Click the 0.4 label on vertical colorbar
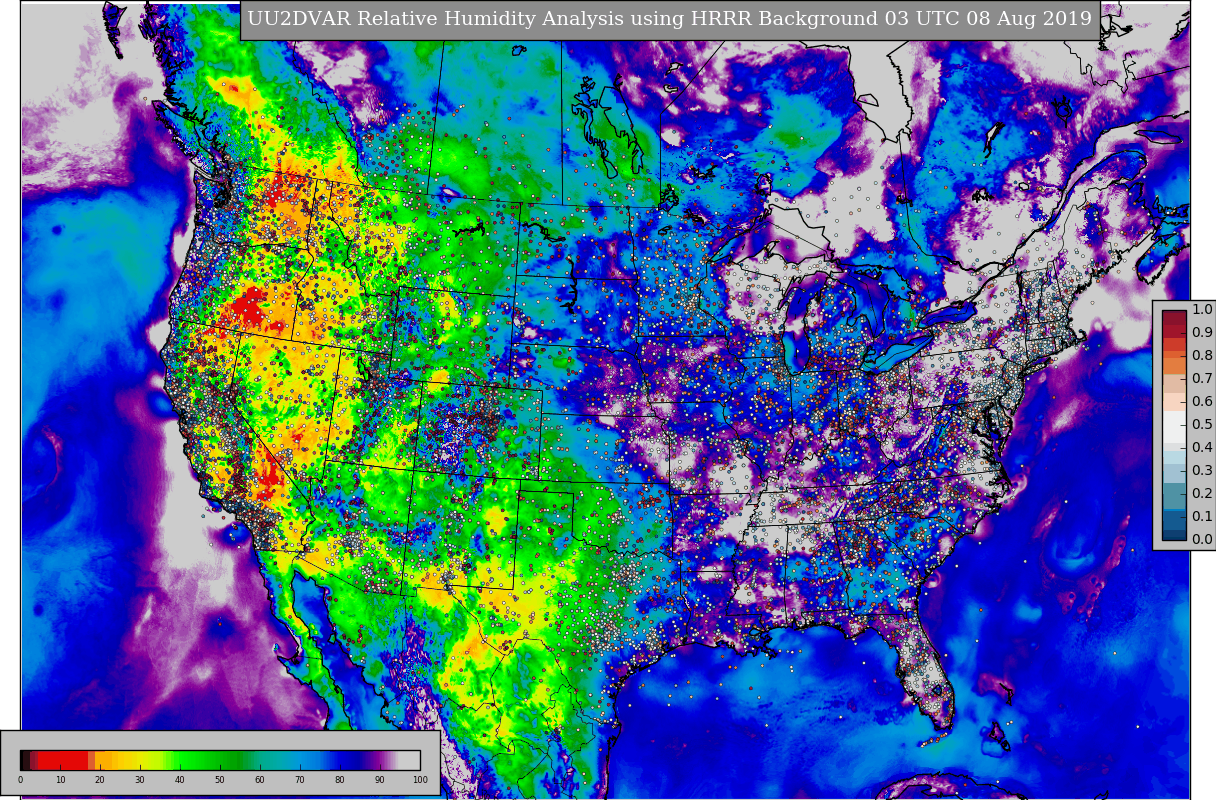The height and width of the screenshot is (800, 1216). click(x=1202, y=448)
